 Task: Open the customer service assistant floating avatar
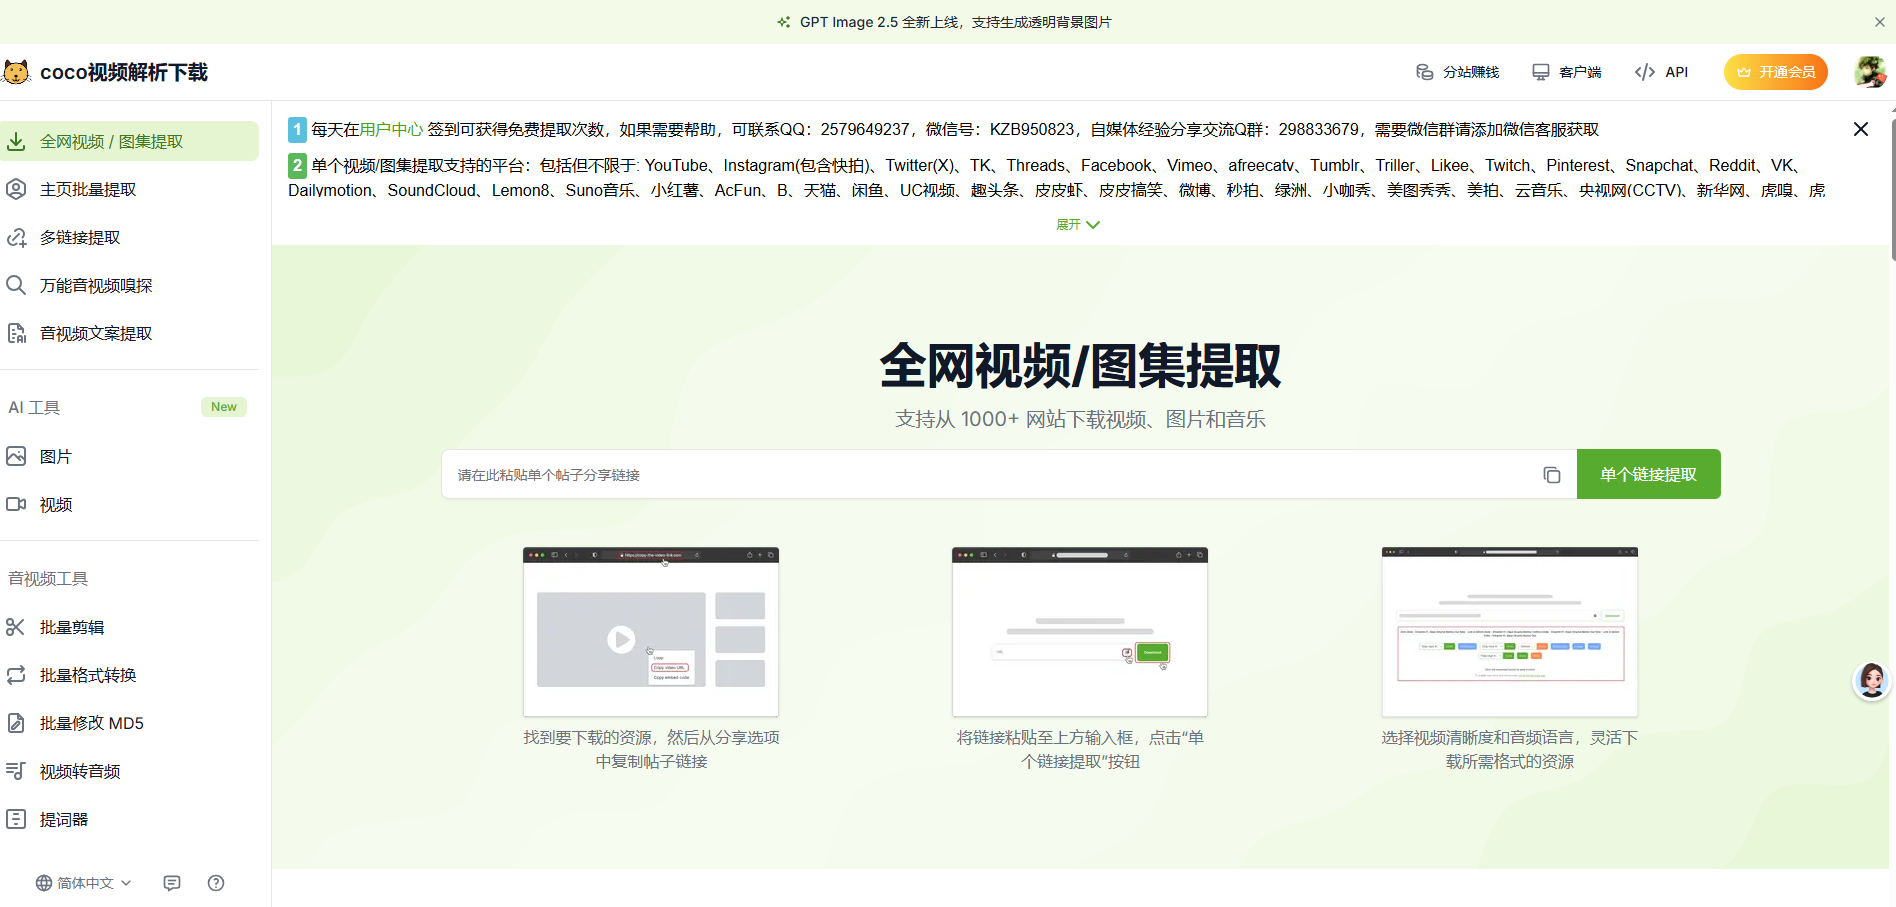click(x=1871, y=681)
